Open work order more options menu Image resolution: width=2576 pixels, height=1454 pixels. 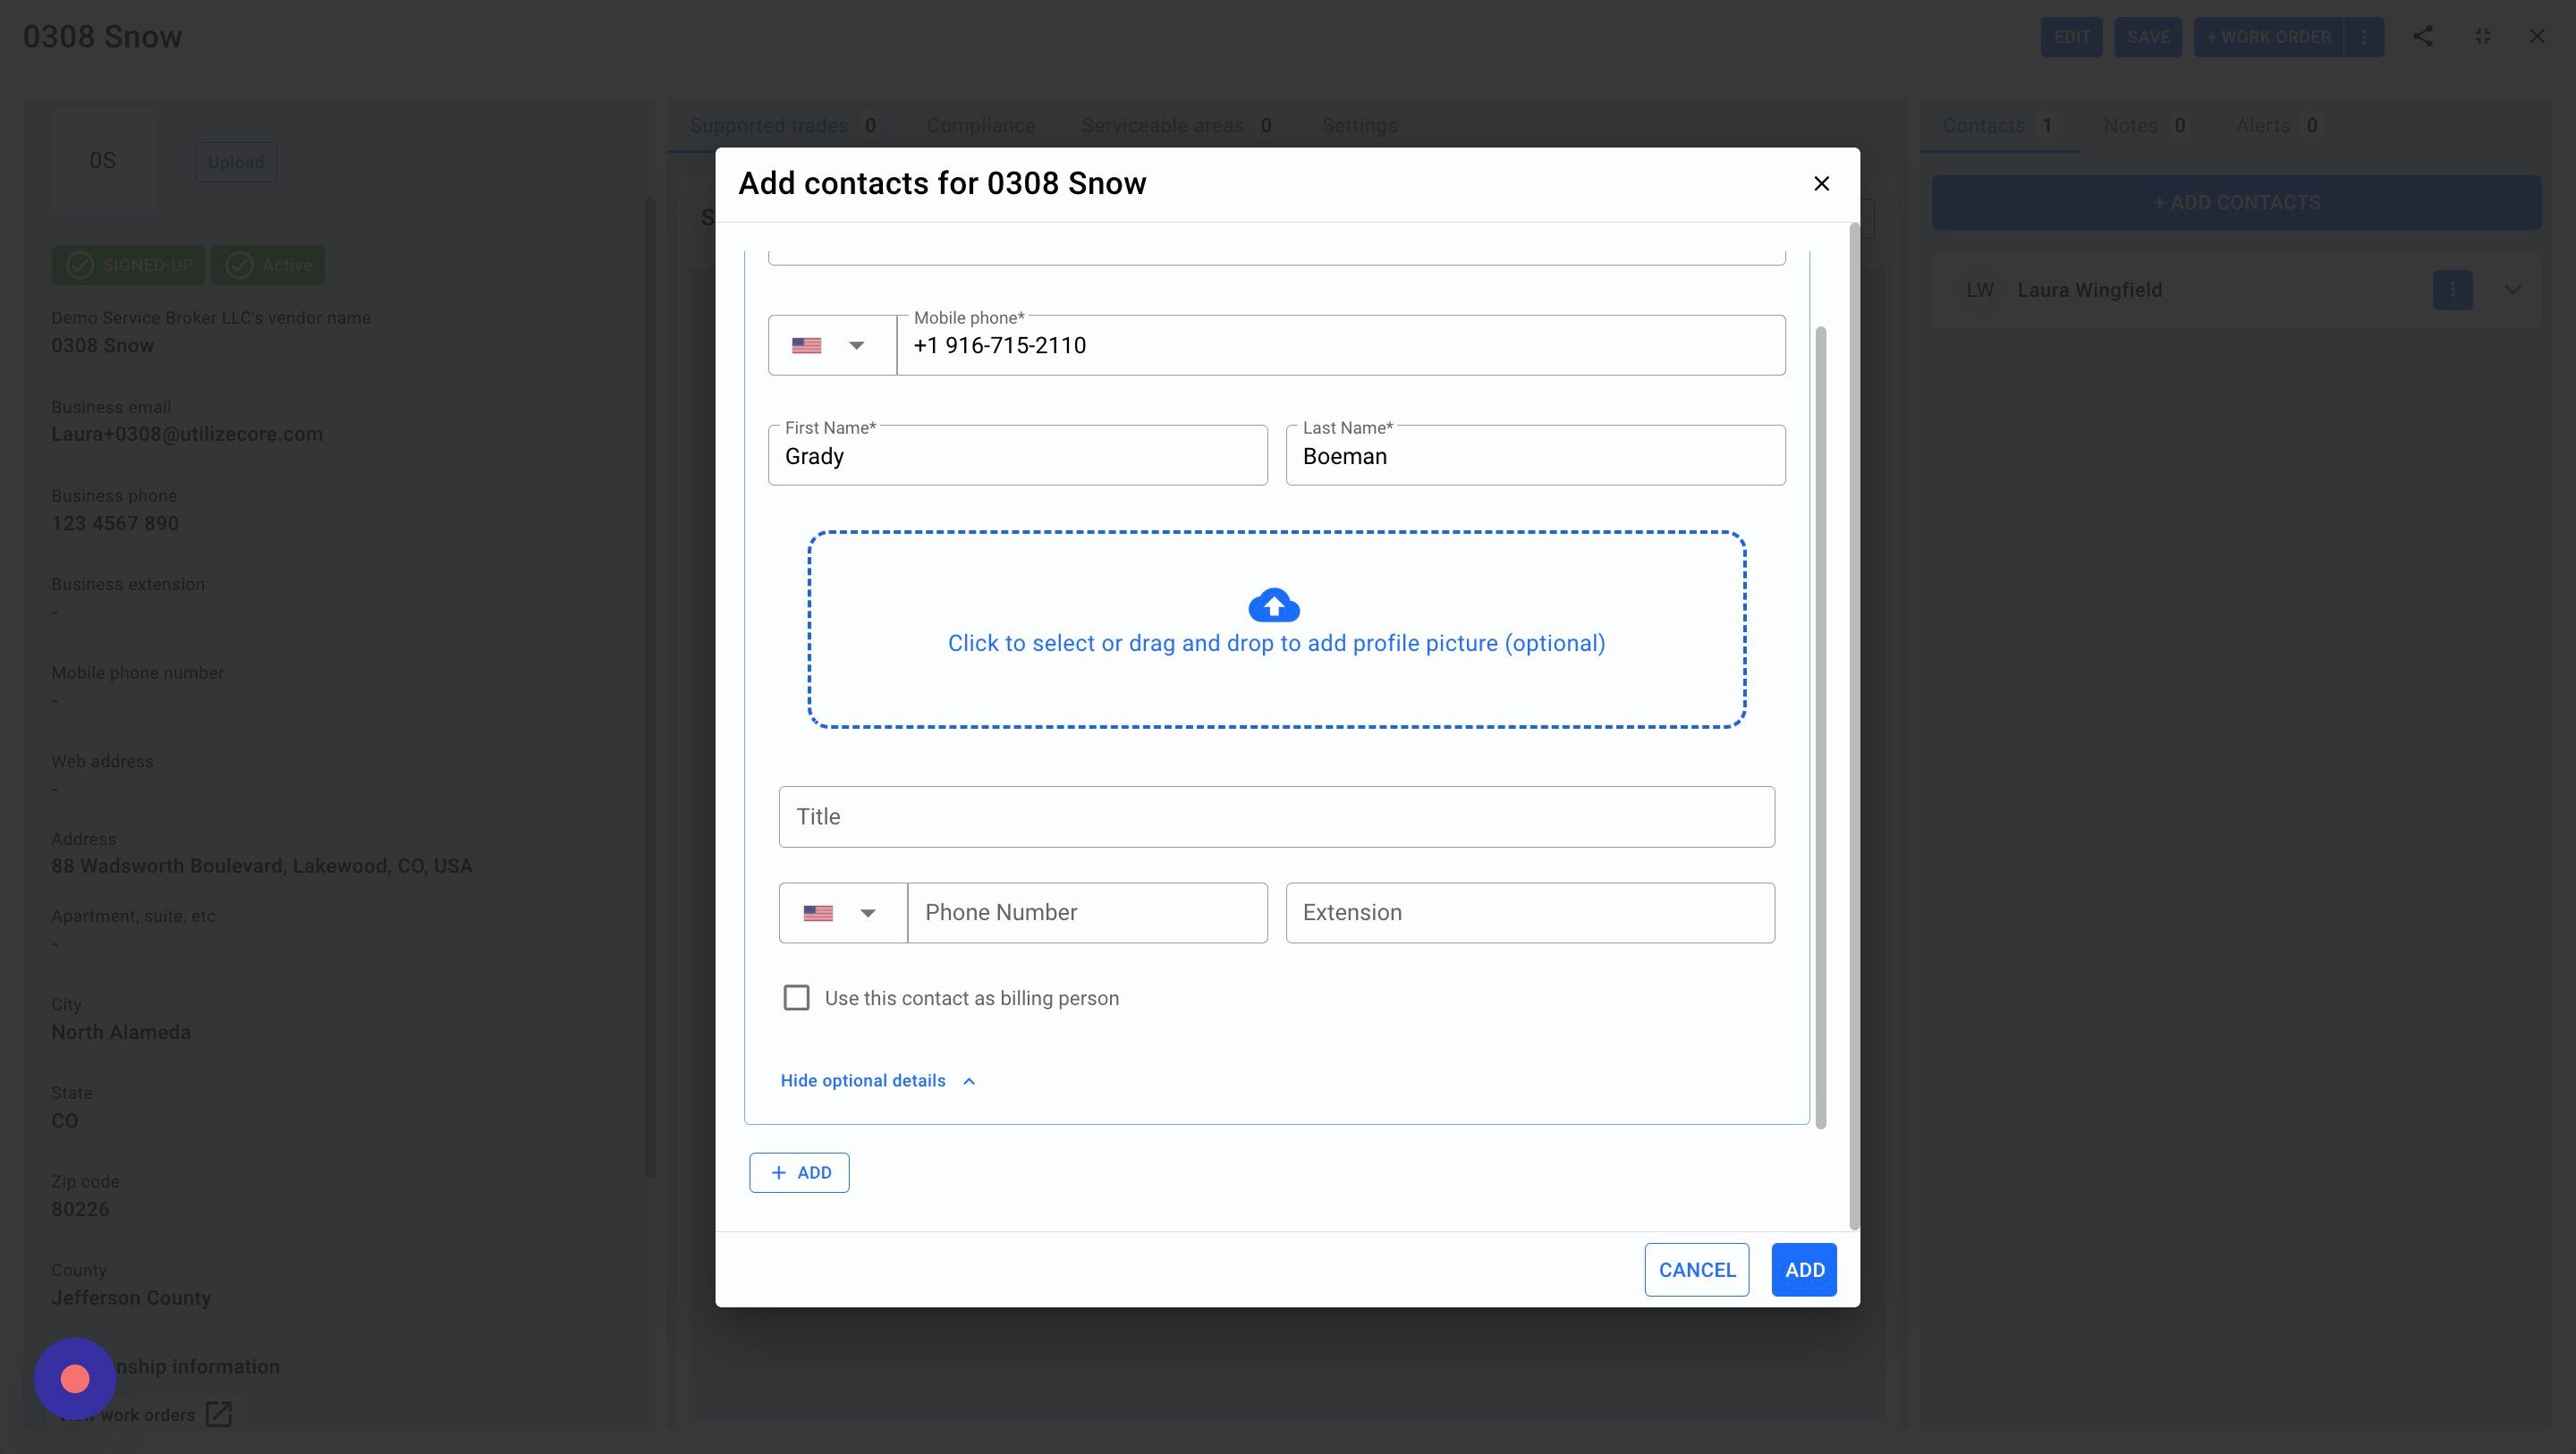(2364, 37)
